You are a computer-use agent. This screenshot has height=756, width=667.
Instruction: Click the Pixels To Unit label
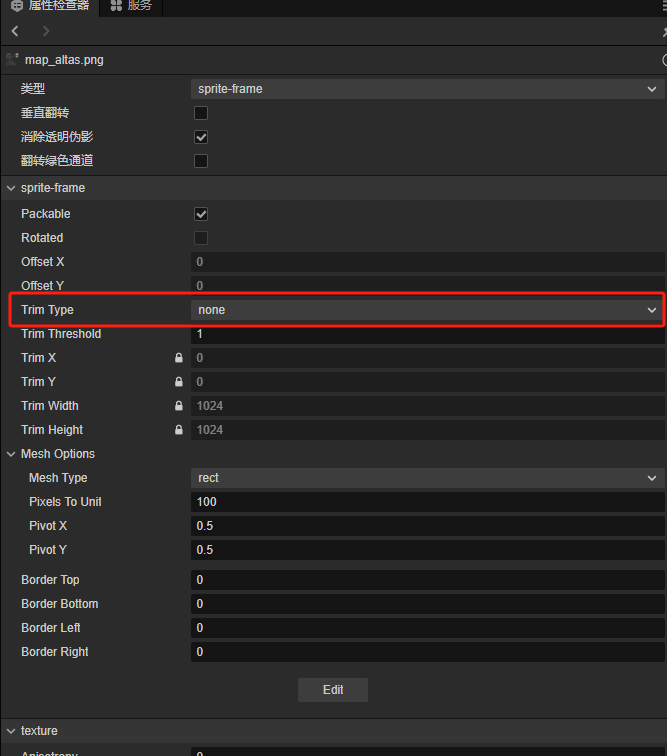[65, 502]
